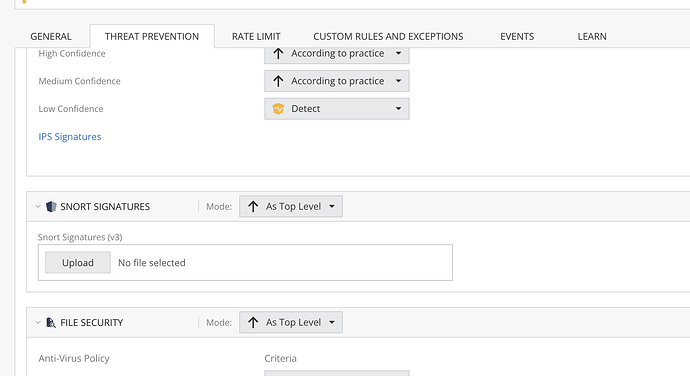Image resolution: width=690 pixels, height=376 pixels.
Task: Upload a Snort signatures file
Action: pyautogui.click(x=78, y=263)
